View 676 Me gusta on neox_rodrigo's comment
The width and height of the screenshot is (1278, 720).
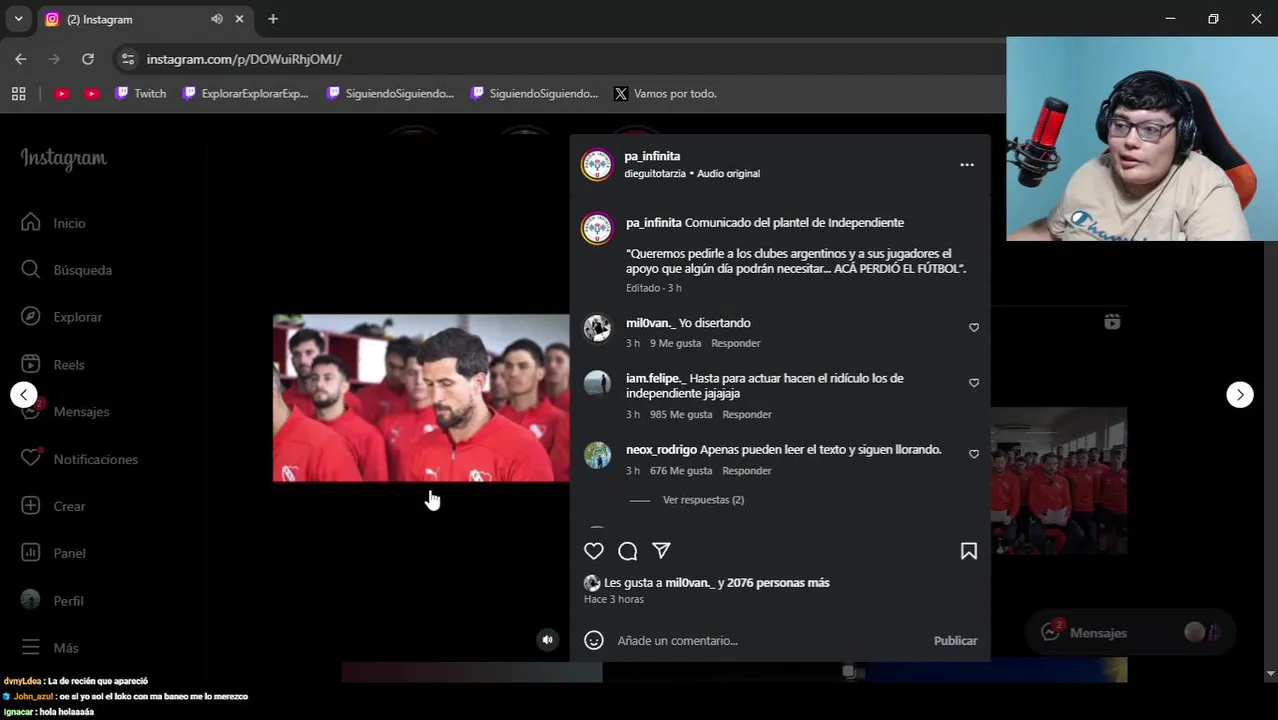pos(681,470)
